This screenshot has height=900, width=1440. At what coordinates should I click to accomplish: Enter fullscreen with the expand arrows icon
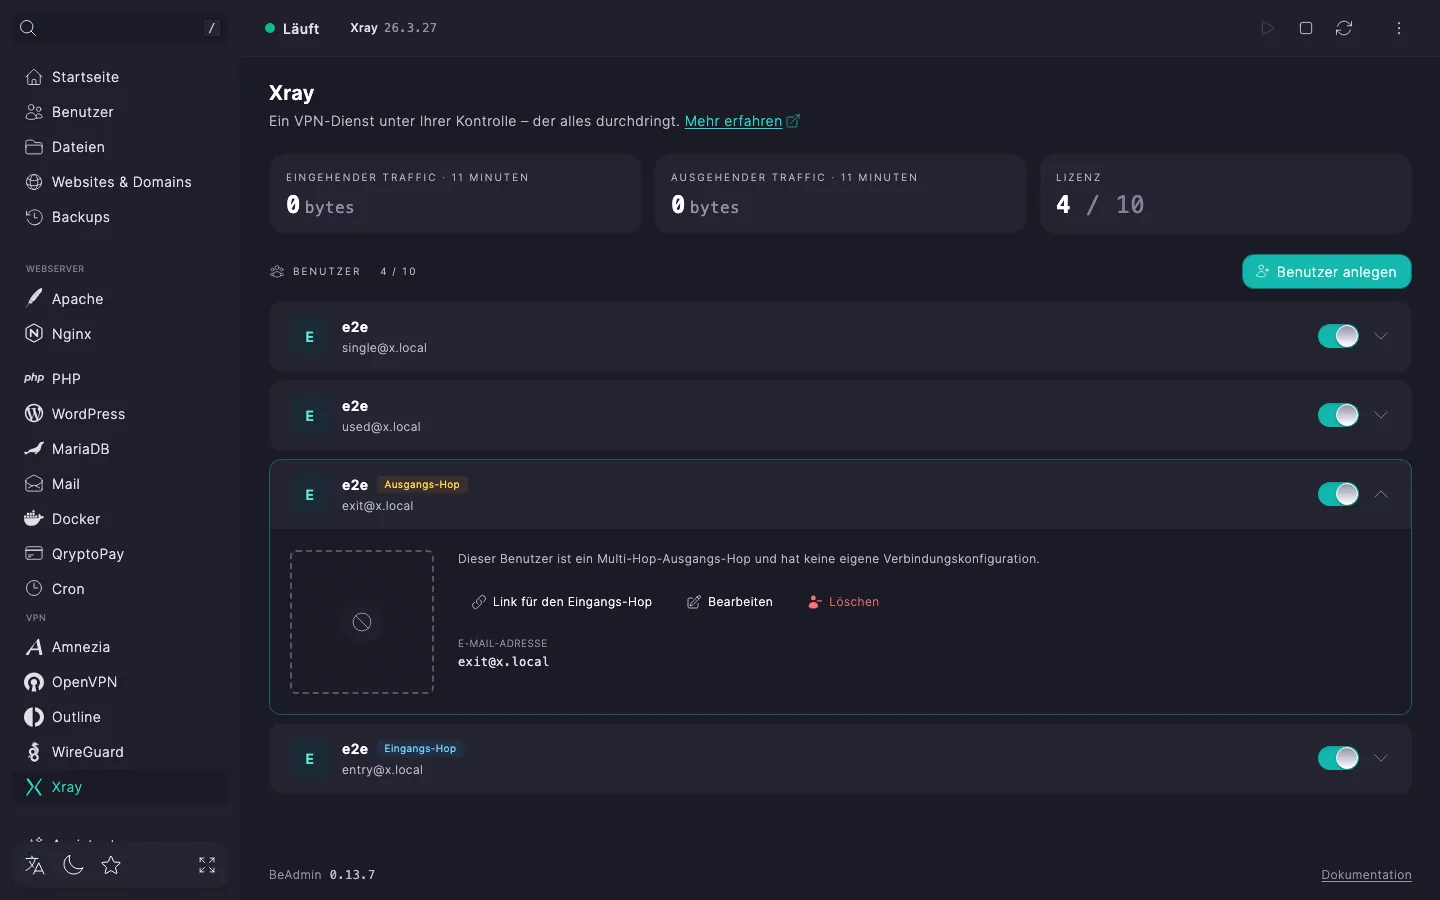pyautogui.click(x=207, y=865)
